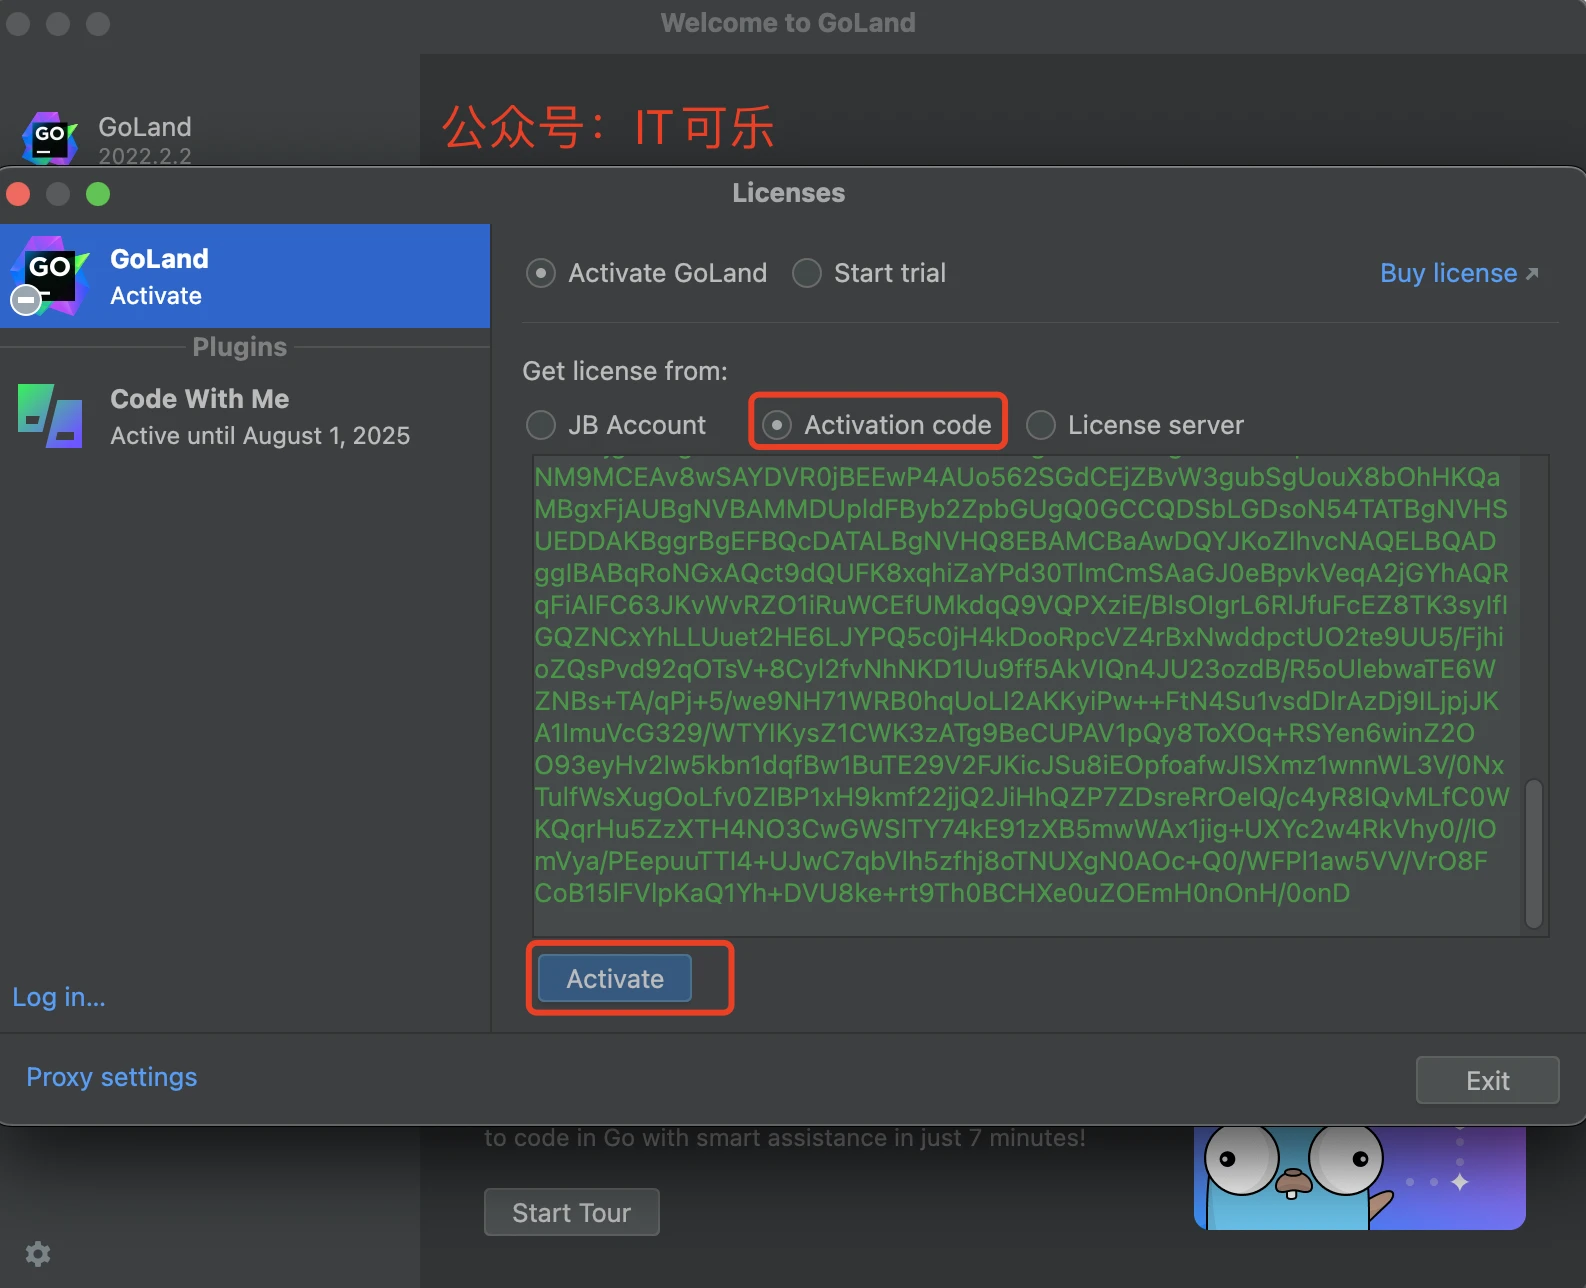This screenshot has height=1288, width=1586.
Task: Open Proxy settings link
Action: [112, 1077]
